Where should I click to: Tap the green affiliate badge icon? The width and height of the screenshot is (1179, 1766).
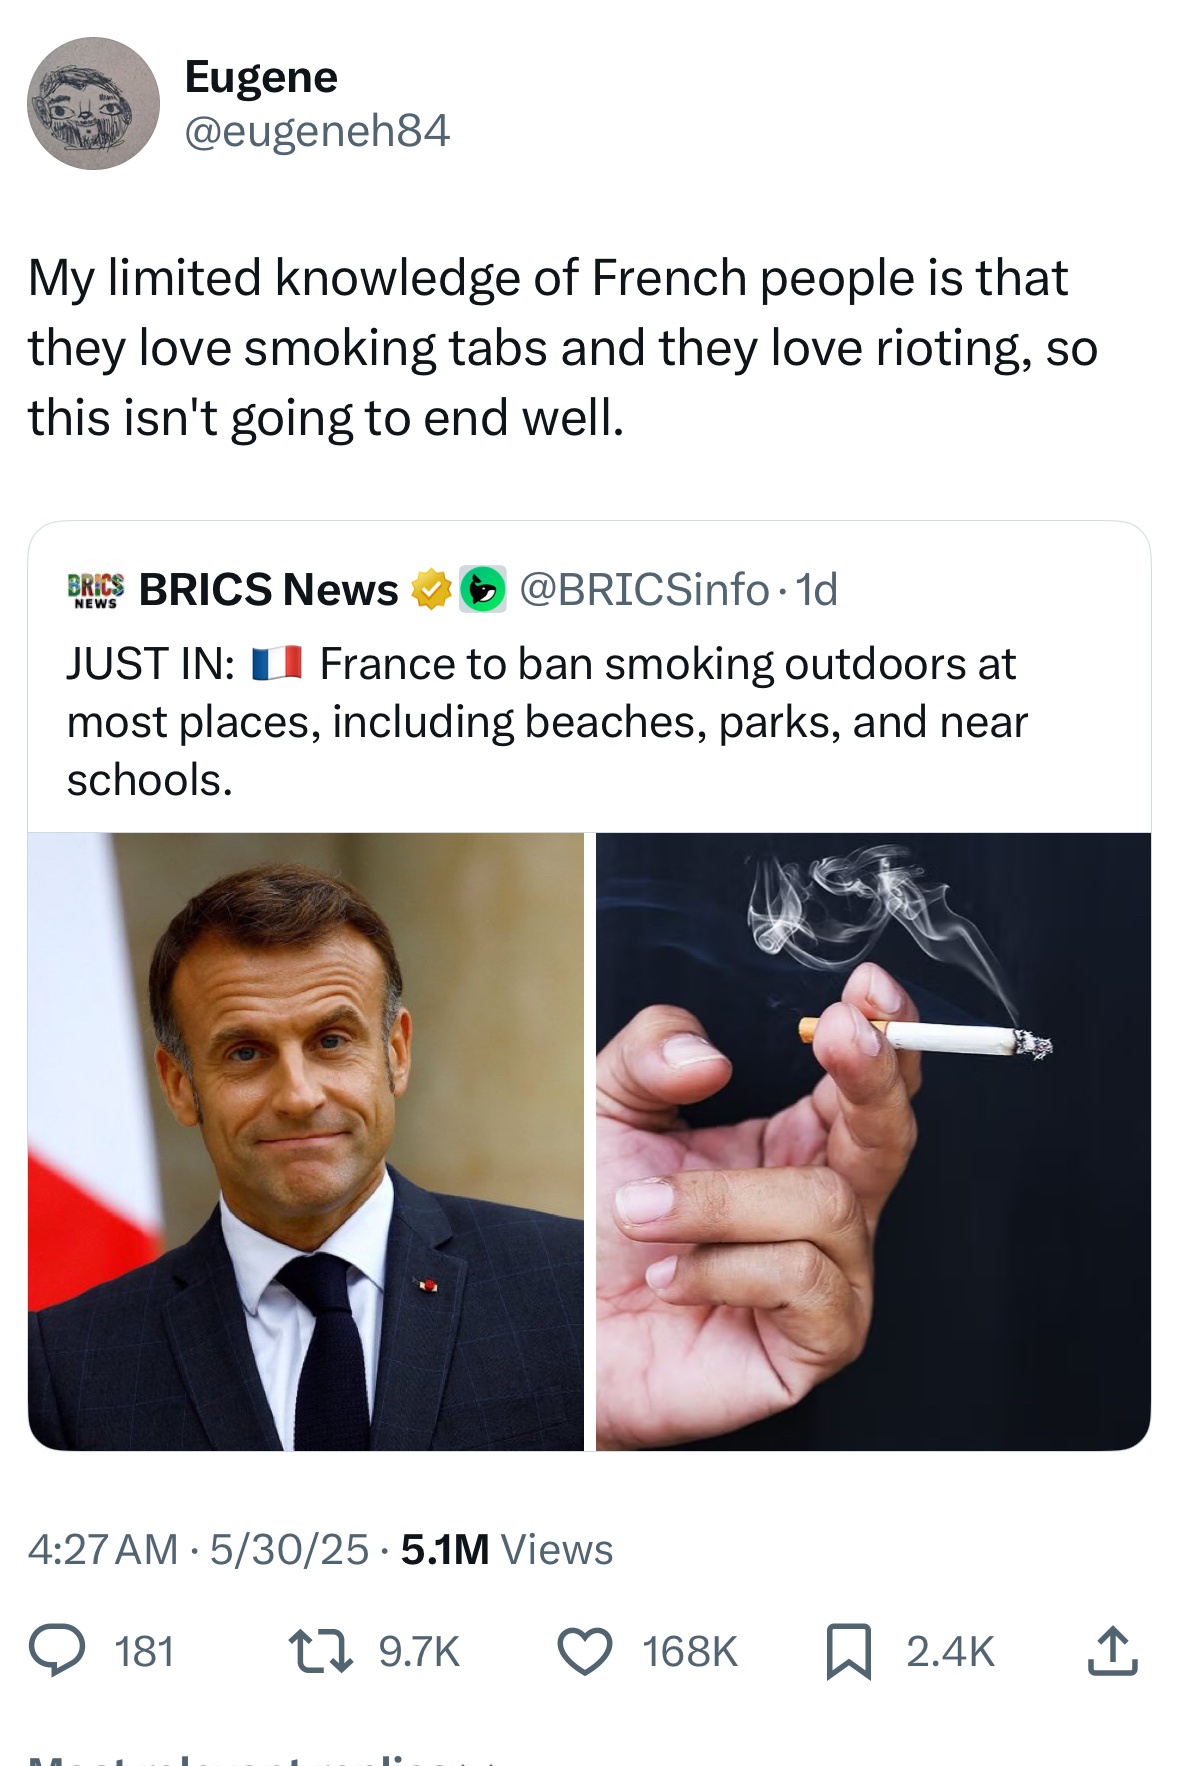[x=483, y=589]
